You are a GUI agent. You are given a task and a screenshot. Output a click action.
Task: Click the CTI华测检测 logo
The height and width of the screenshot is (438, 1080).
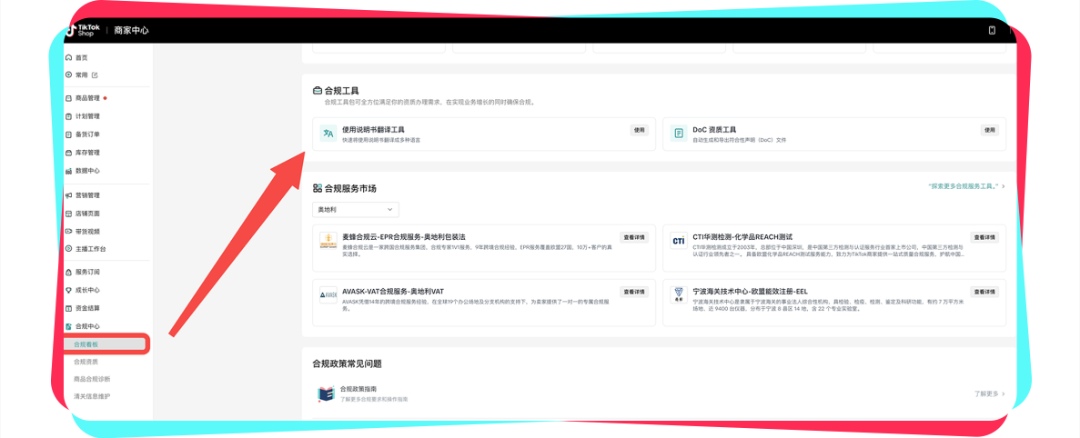678,241
